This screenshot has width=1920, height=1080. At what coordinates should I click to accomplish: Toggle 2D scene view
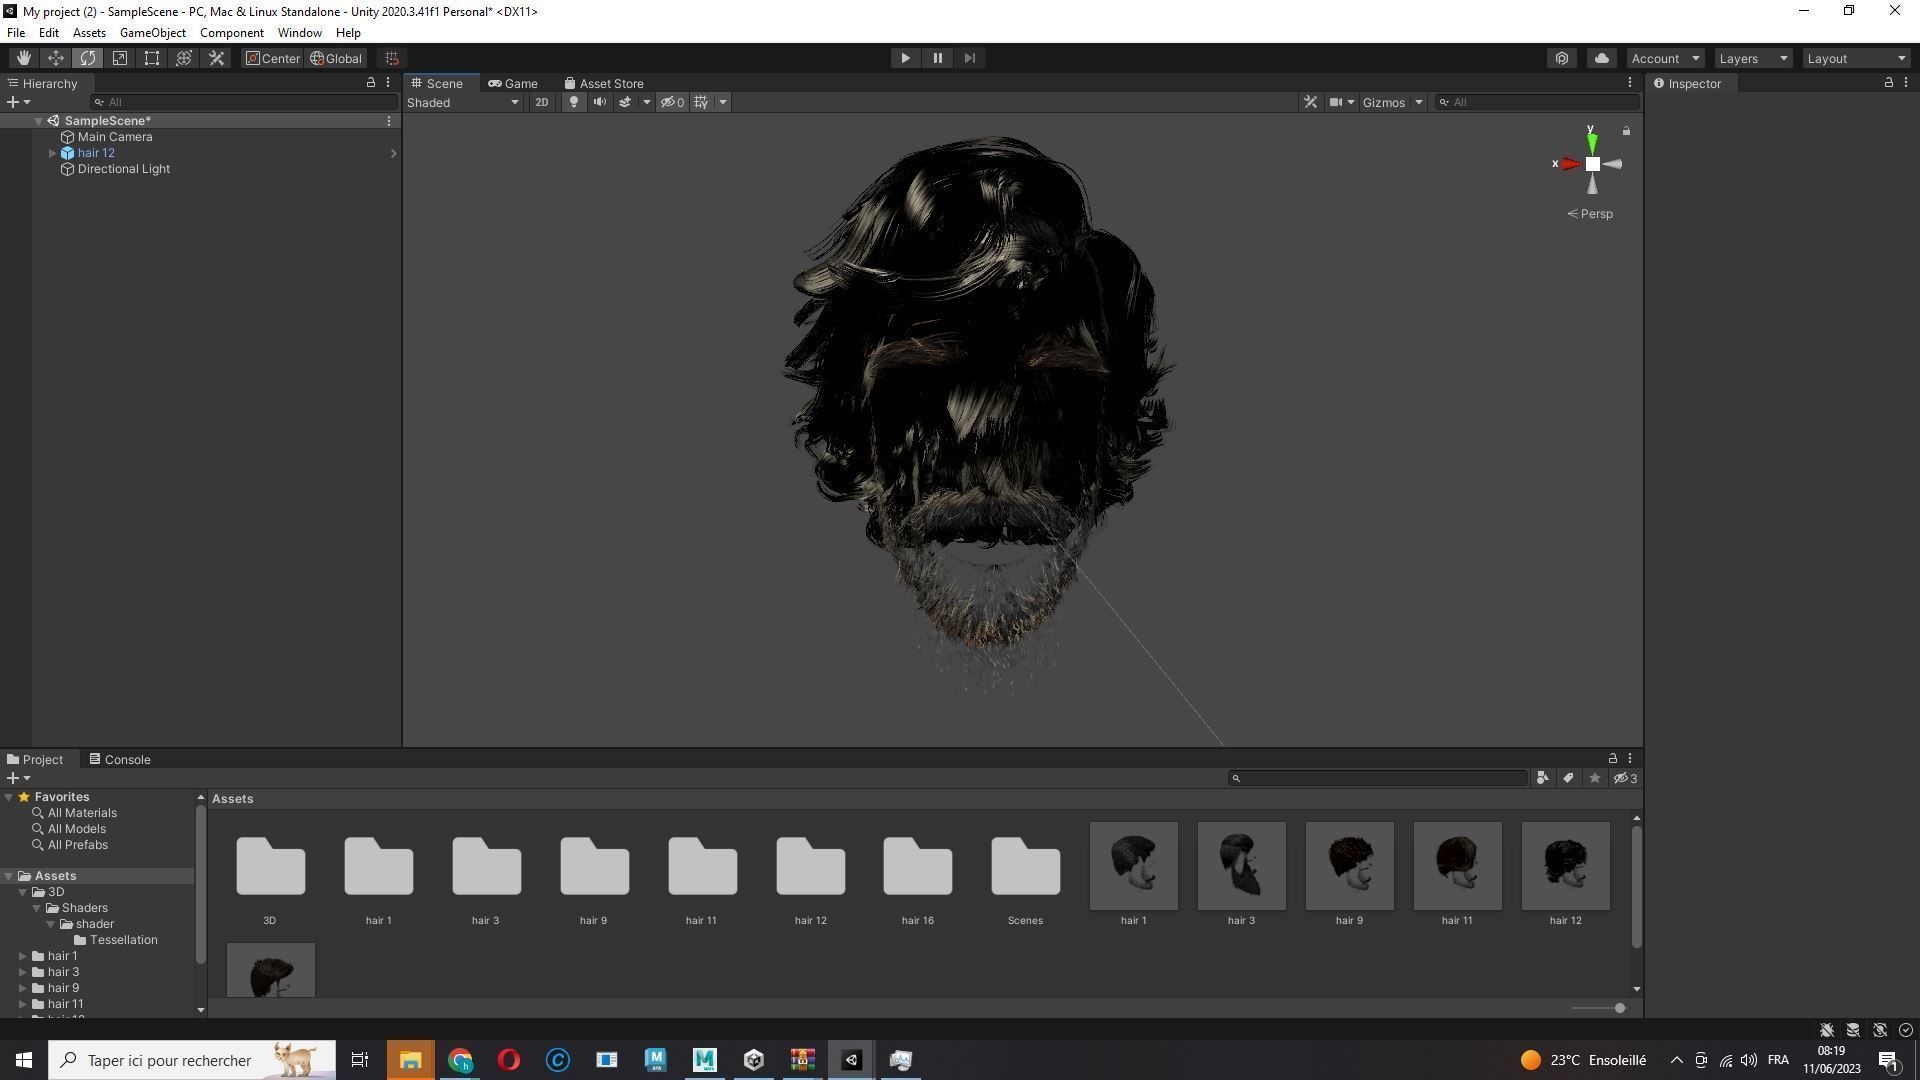point(541,102)
